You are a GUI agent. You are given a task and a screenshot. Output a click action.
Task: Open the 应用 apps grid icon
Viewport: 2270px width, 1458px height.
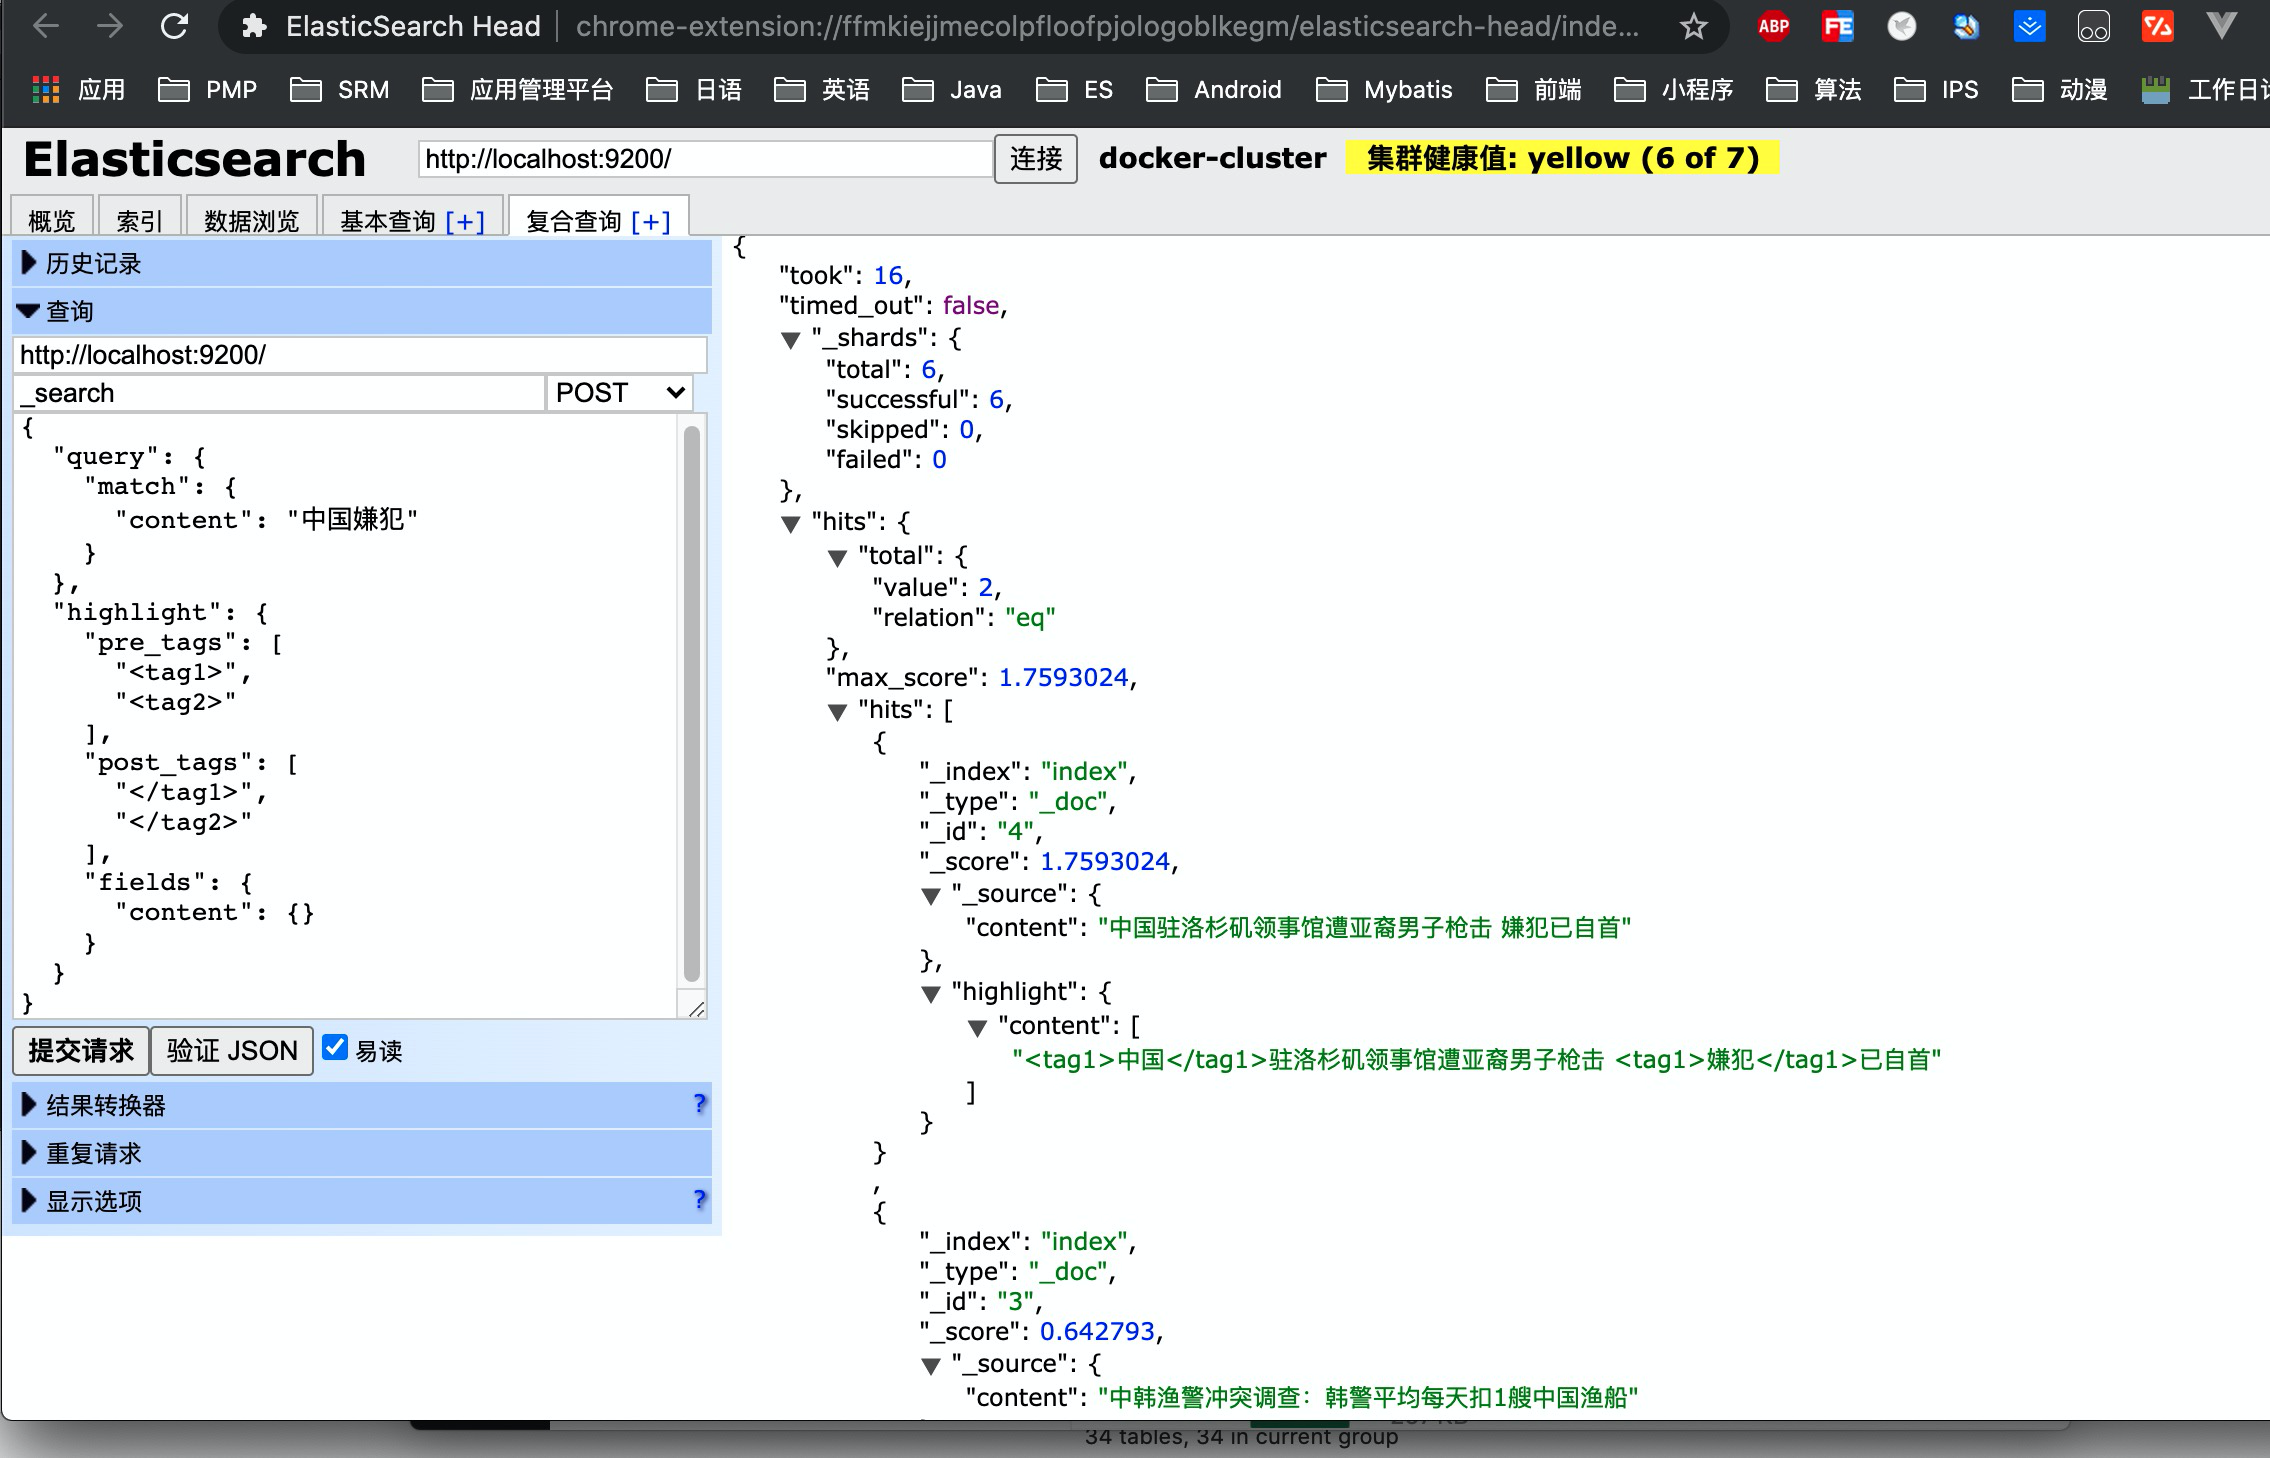tap(46, 90)
